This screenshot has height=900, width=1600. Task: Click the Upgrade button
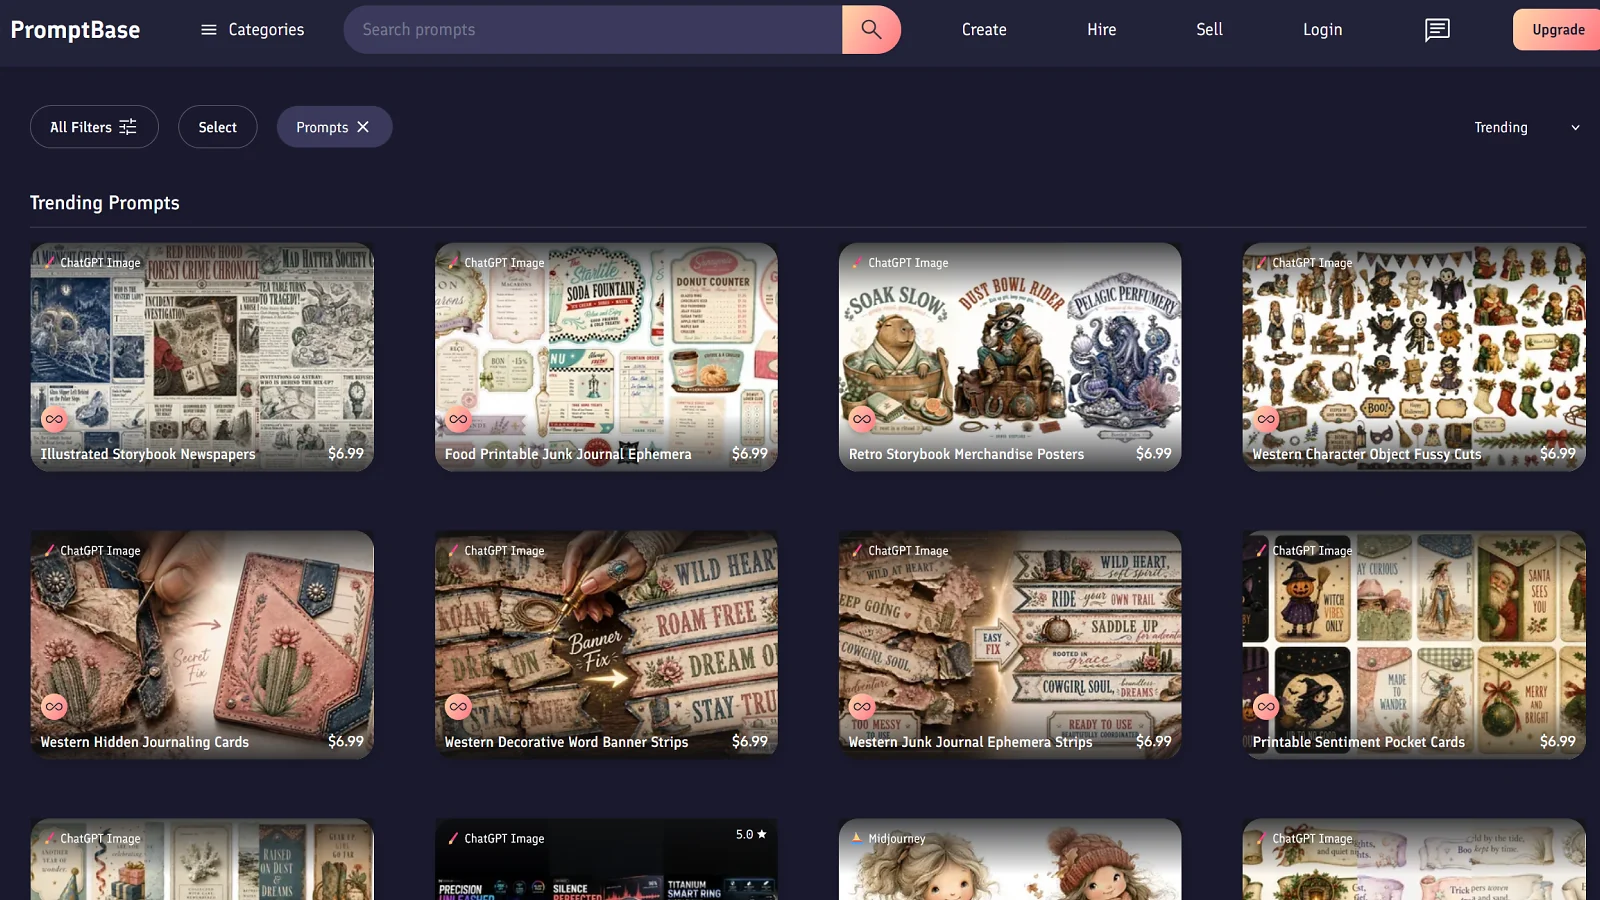coord(1558,30)
